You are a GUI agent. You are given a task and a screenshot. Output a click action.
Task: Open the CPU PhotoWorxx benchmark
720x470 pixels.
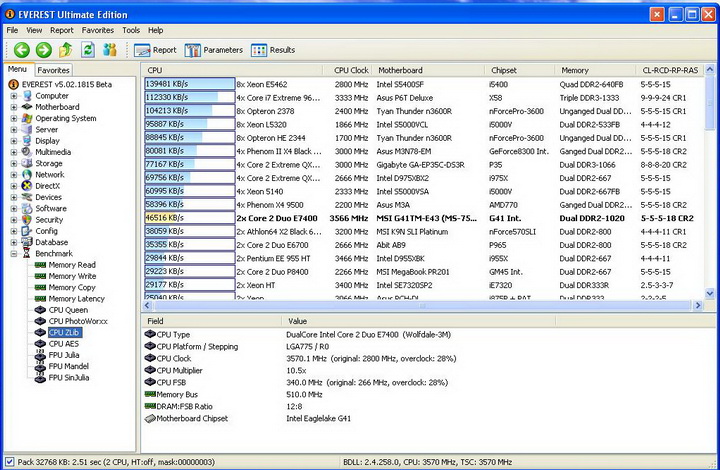pos(78,321)
